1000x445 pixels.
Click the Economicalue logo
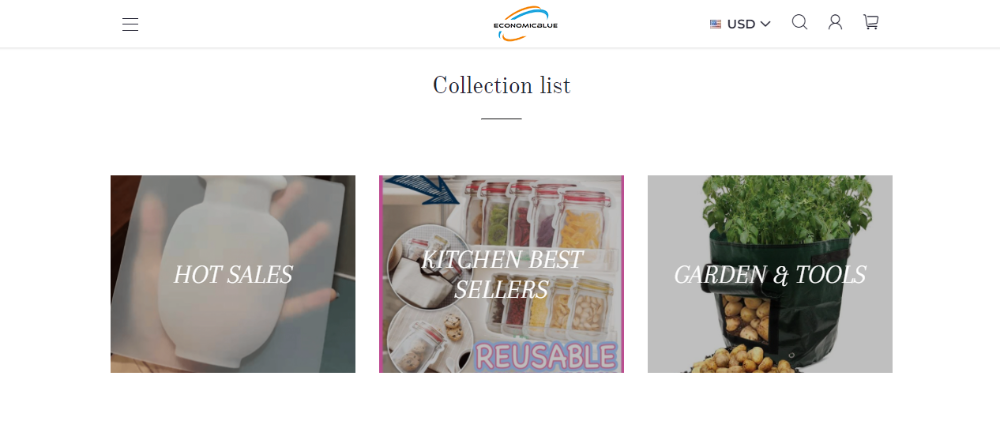[526, 24]
